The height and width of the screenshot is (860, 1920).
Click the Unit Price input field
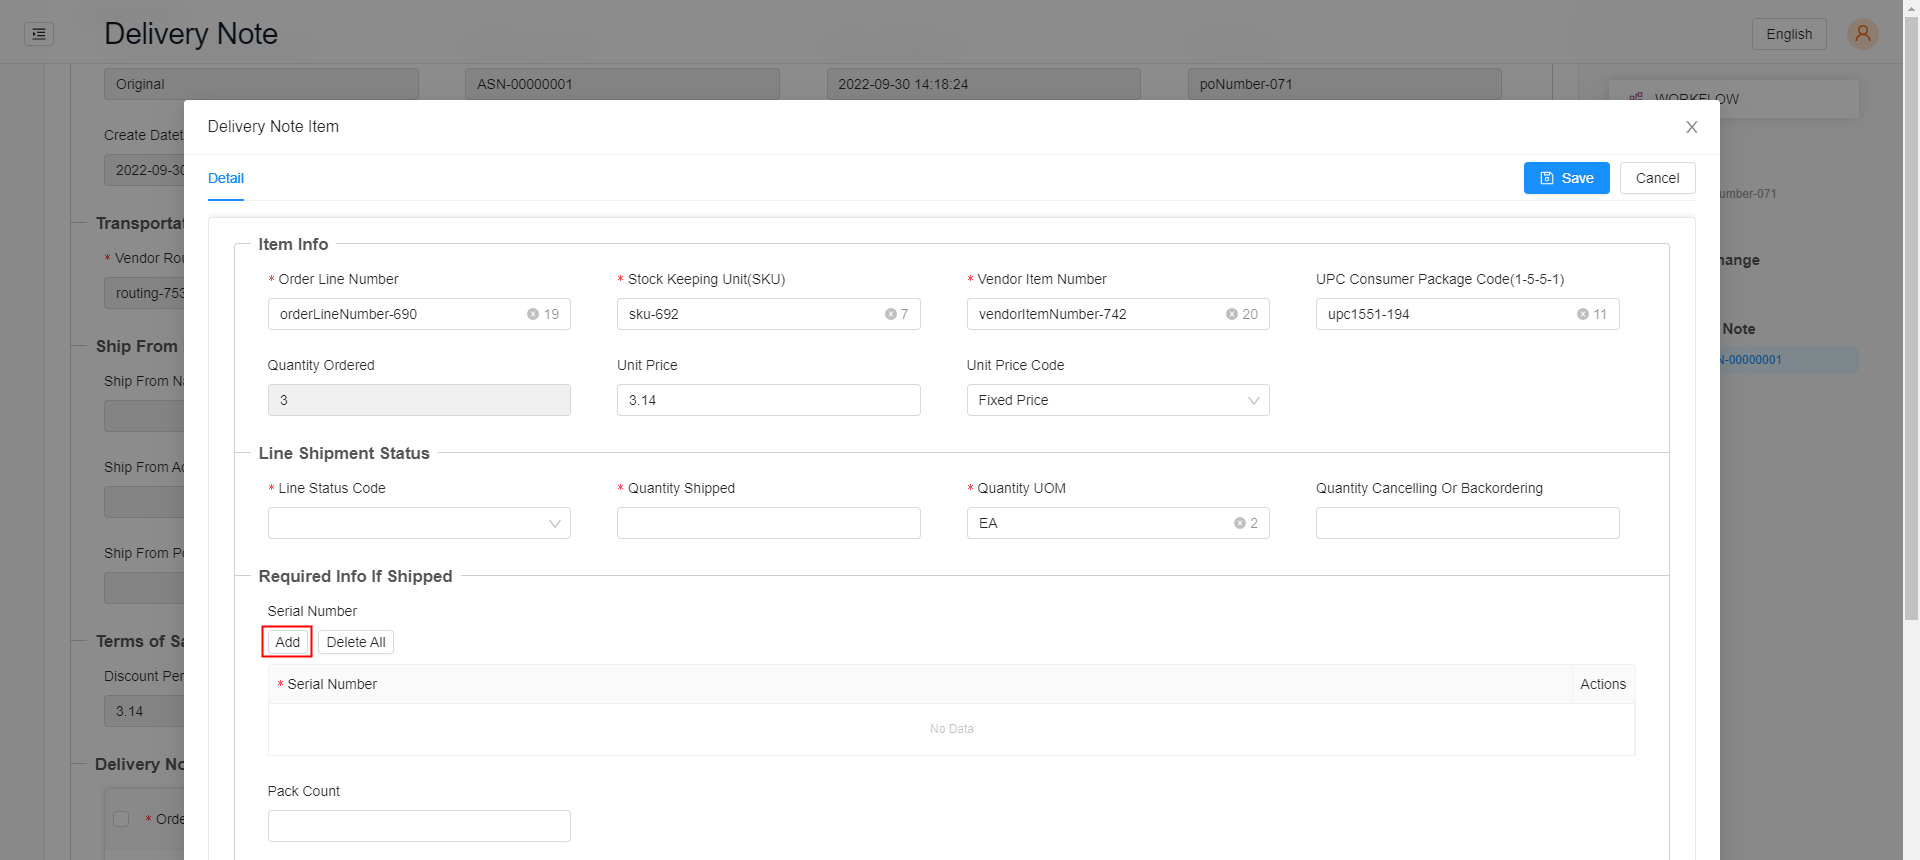tap(769, 400)
